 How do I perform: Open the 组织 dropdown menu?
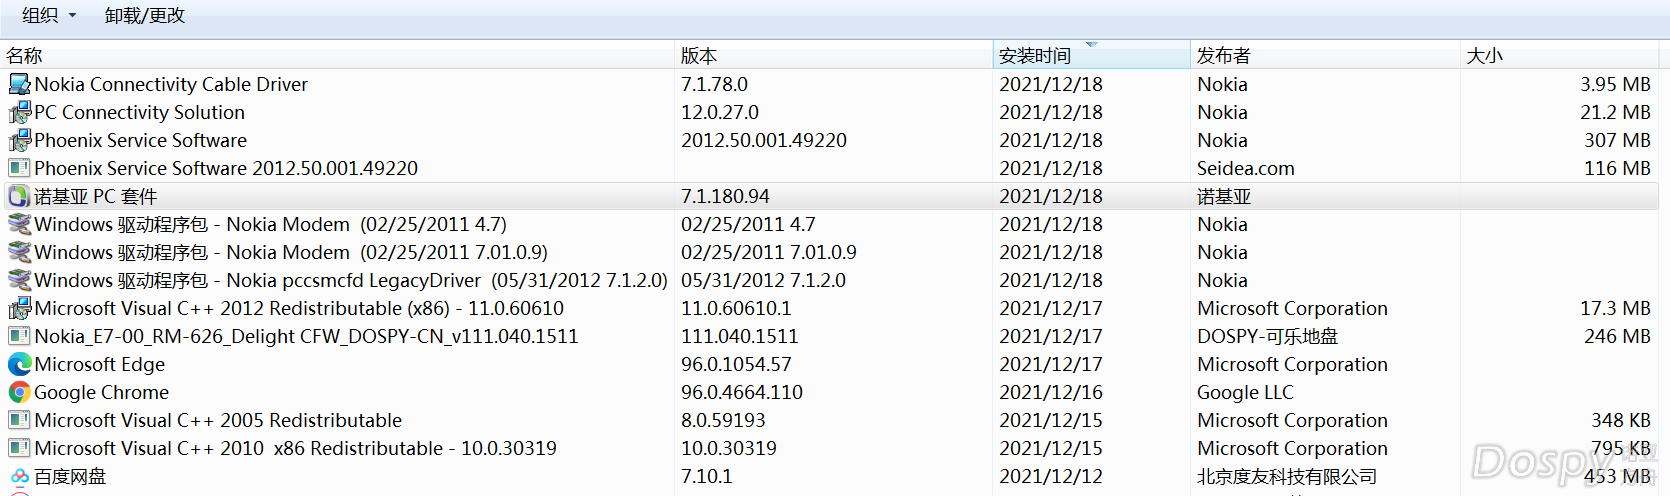point(49,15)
